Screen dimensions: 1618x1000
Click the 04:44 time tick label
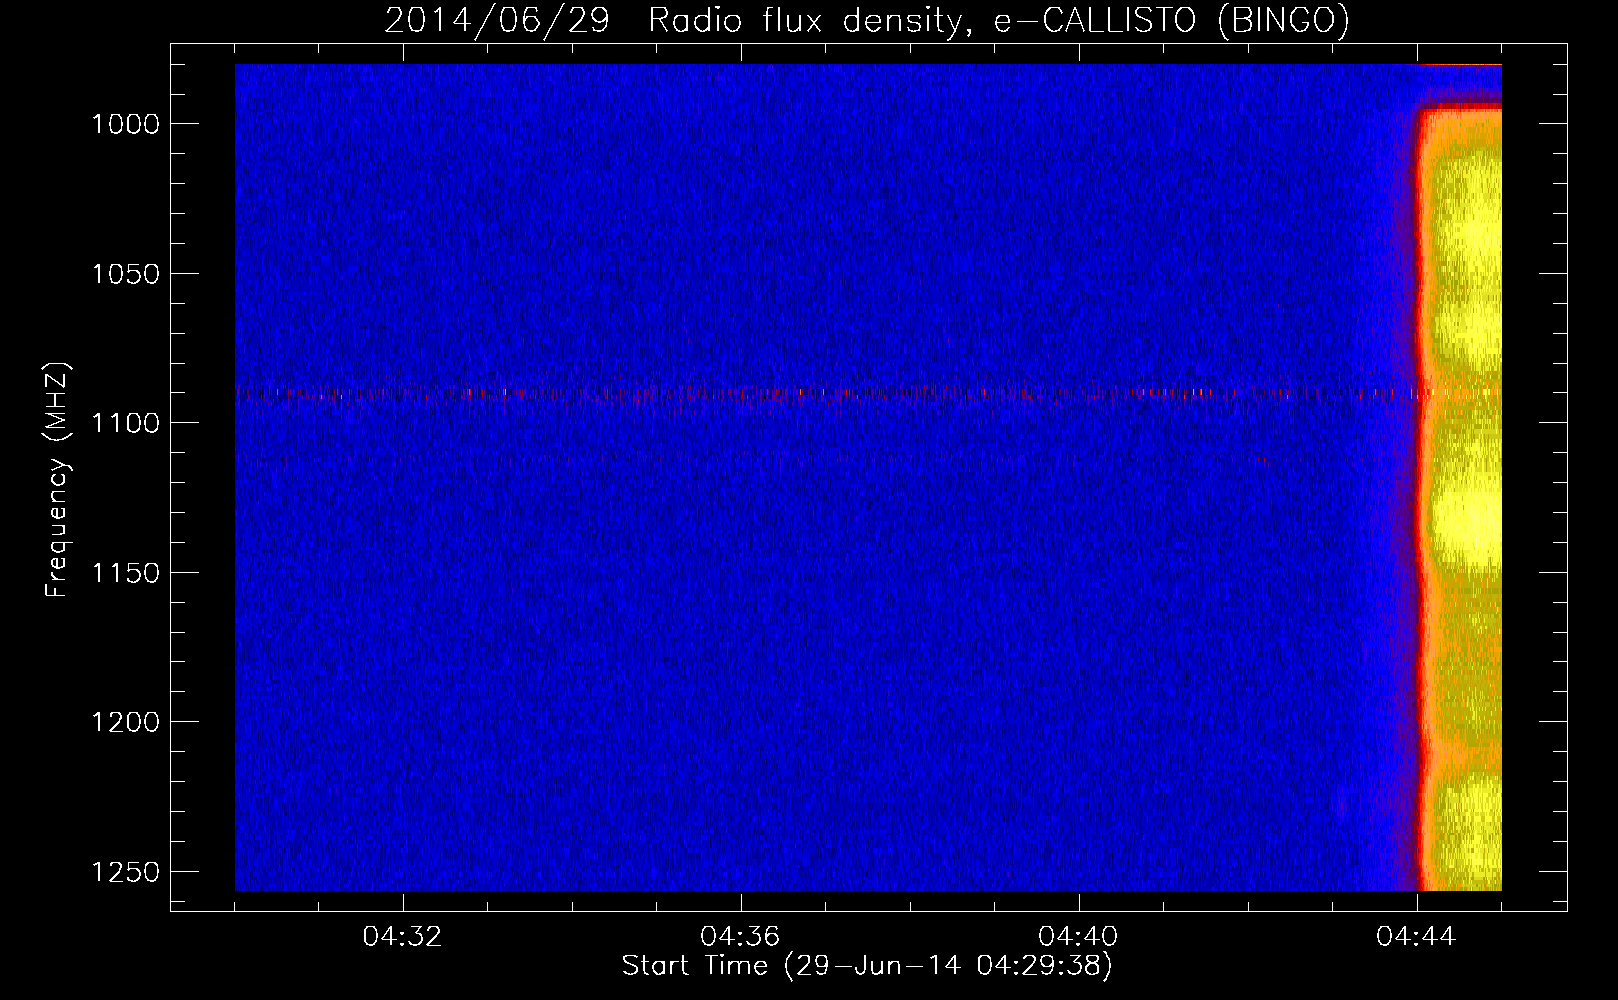click(x=1417, y=937)
